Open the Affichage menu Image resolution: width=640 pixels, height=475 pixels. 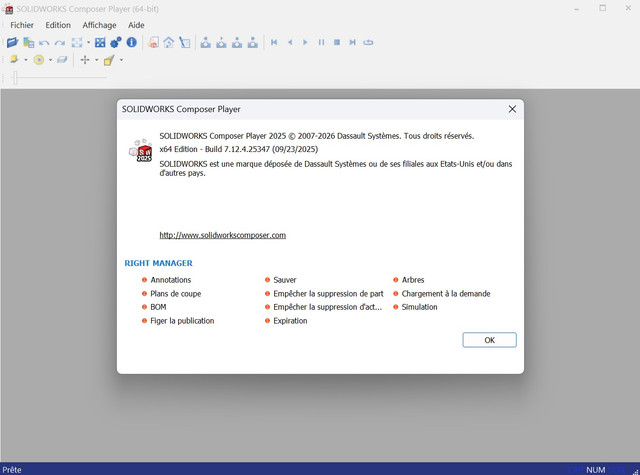[x=99, y=25]
